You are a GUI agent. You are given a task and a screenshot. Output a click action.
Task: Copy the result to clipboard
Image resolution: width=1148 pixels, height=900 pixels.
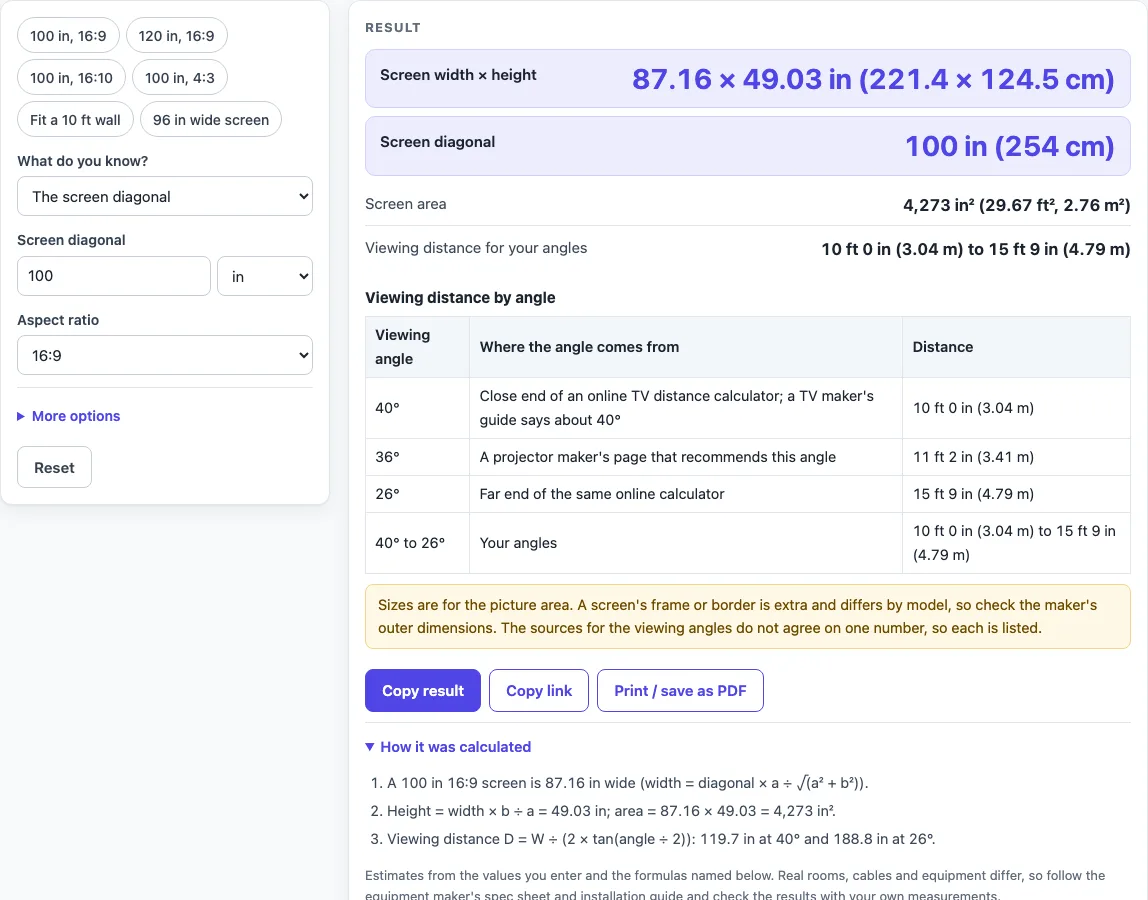(423, 691)
